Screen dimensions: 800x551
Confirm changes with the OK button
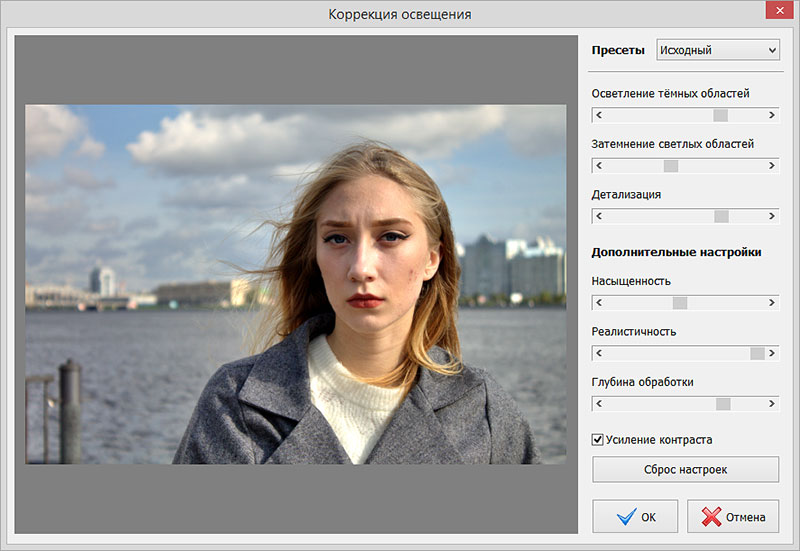pyautogui.click(x=635, y=517)
